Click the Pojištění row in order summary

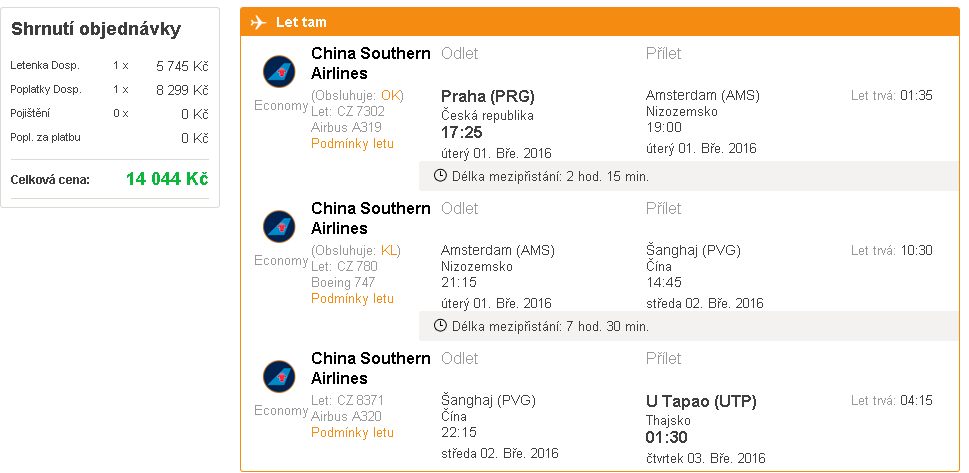(x=109, y=114)
